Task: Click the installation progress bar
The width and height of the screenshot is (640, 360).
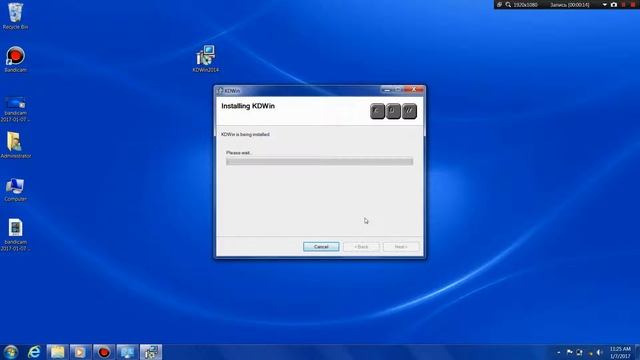Action: point(319,162)
